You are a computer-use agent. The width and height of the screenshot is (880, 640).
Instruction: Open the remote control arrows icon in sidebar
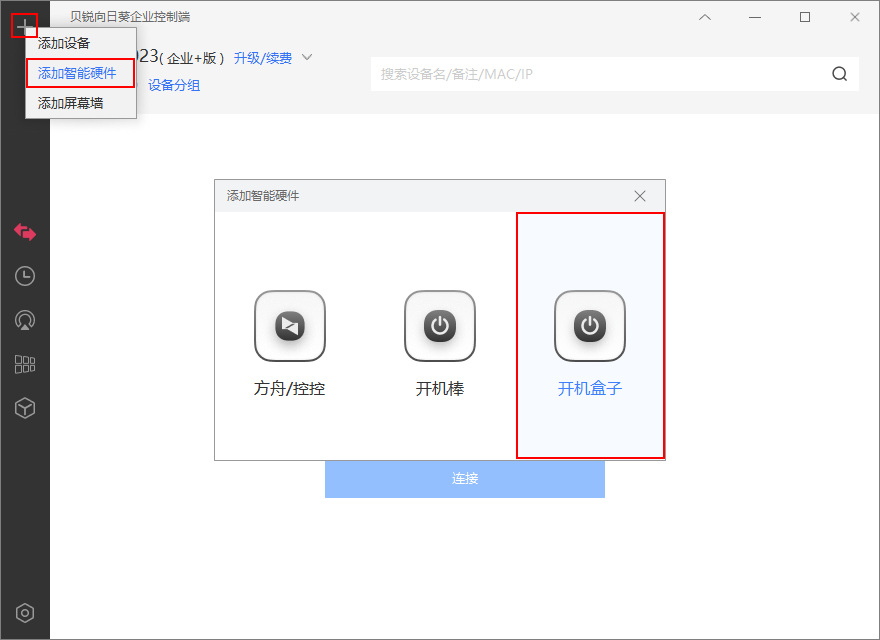tap(25, 232)
